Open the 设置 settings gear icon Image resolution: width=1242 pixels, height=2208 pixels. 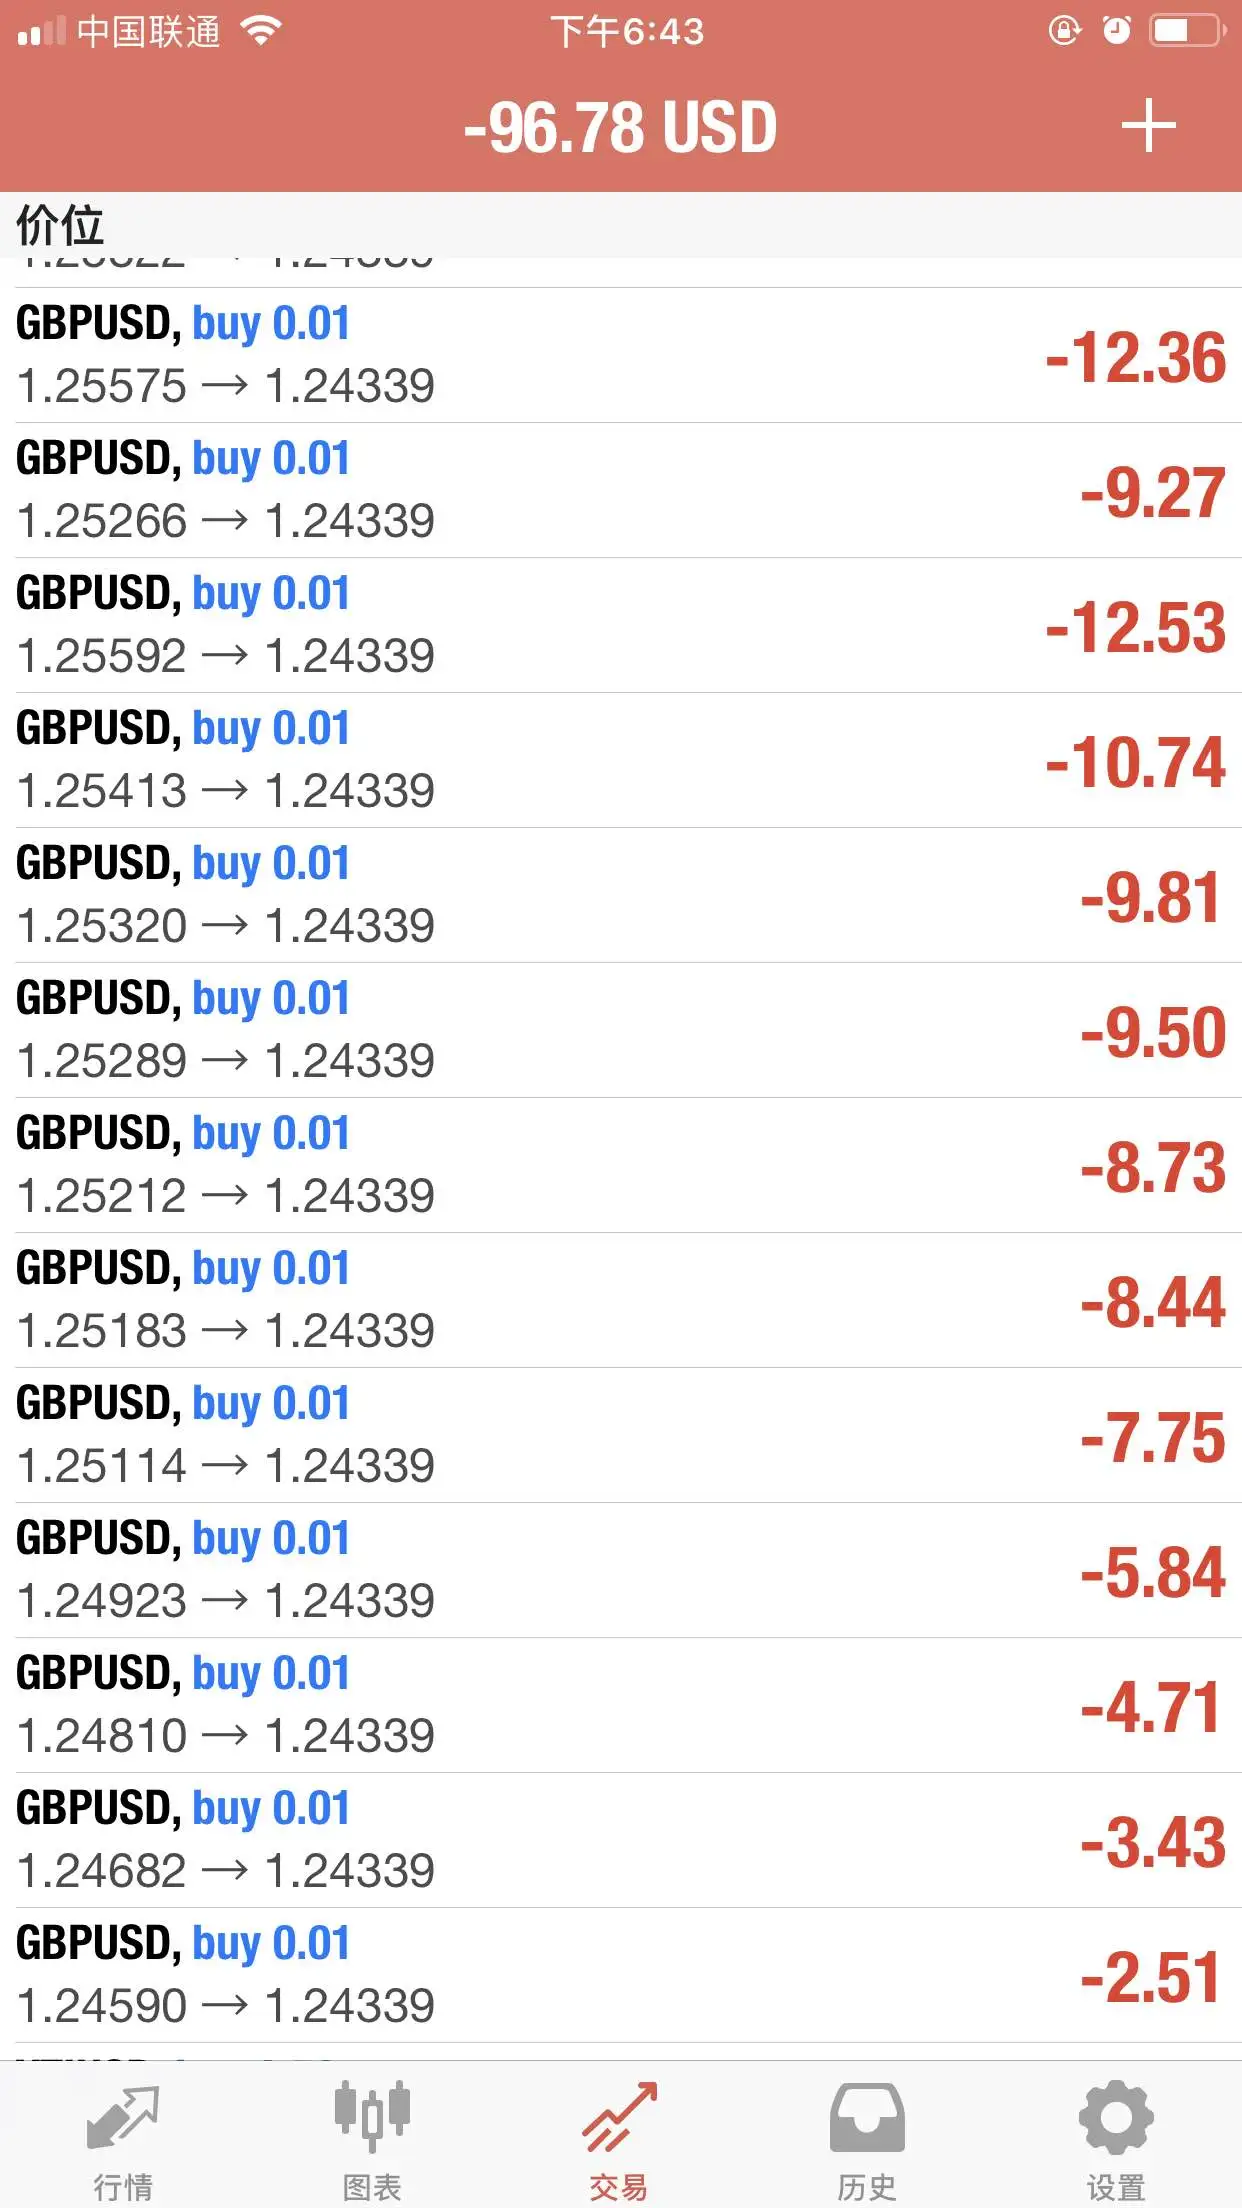pyautogui.click(x=1116, y=2117)
